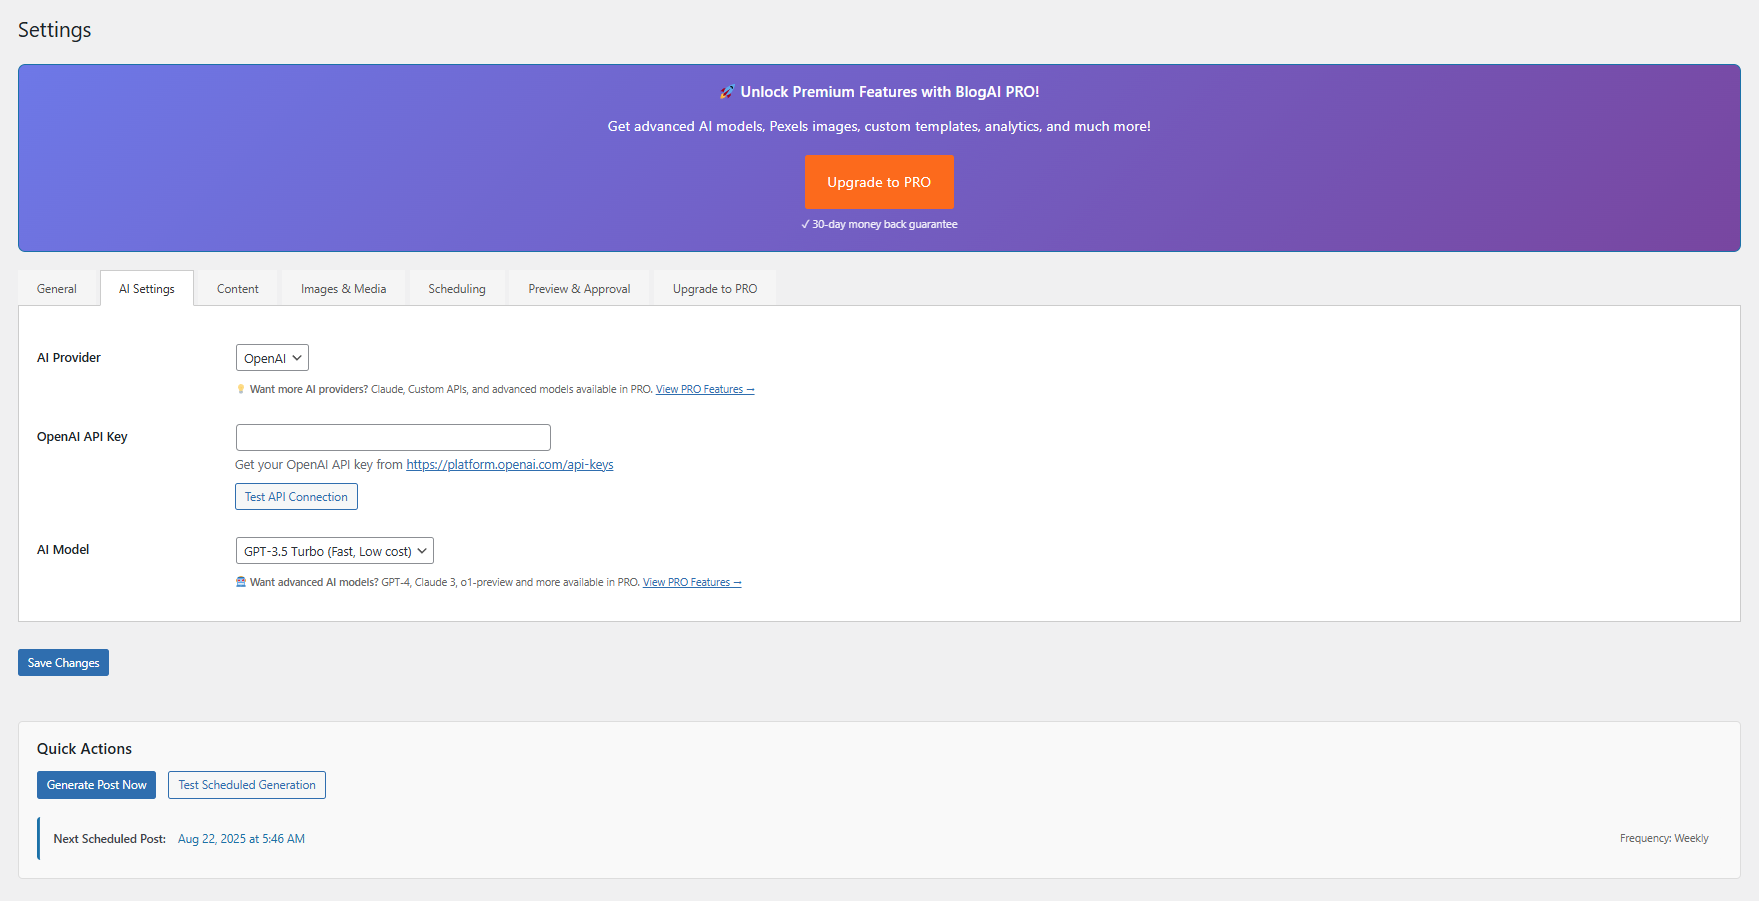
Task: Open the Preview & Approval tab
Action: 579,289
